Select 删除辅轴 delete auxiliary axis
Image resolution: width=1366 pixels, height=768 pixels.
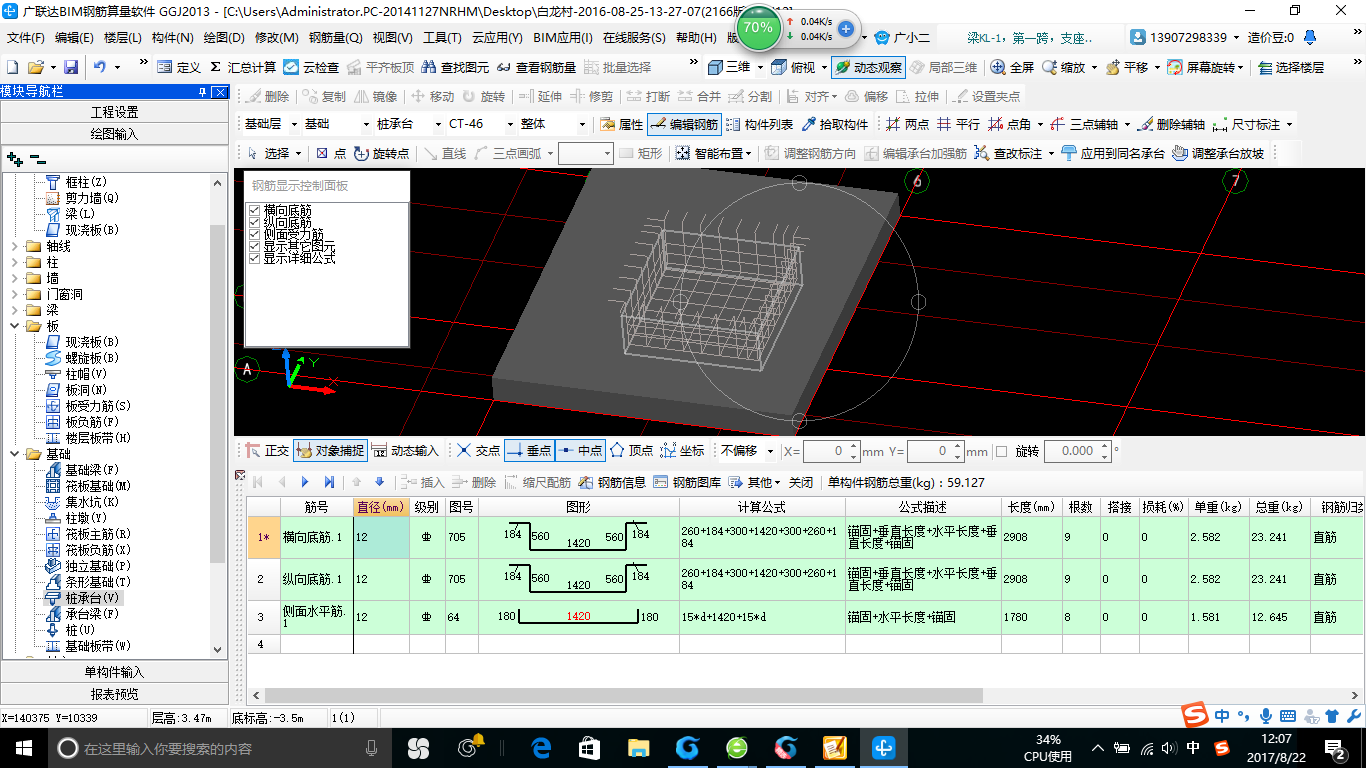pyautogui.click(x=1171, y=124)
